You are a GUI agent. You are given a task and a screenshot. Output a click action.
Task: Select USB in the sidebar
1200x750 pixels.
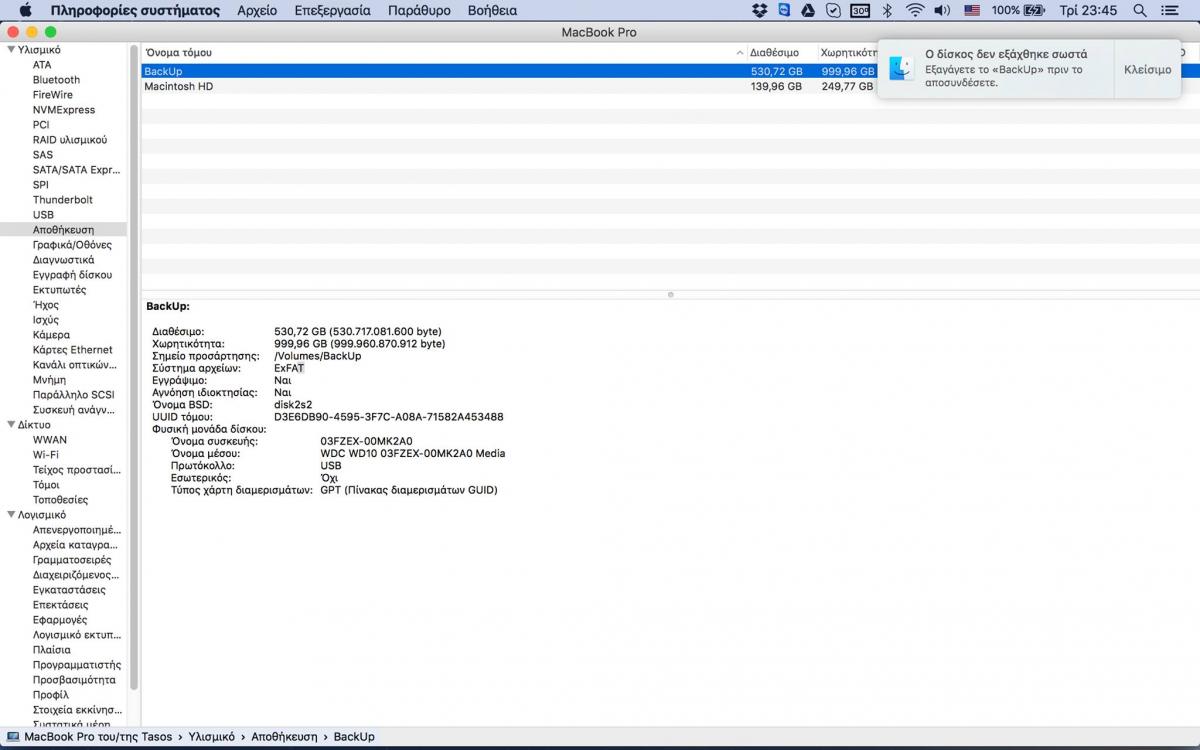[43, 214]
